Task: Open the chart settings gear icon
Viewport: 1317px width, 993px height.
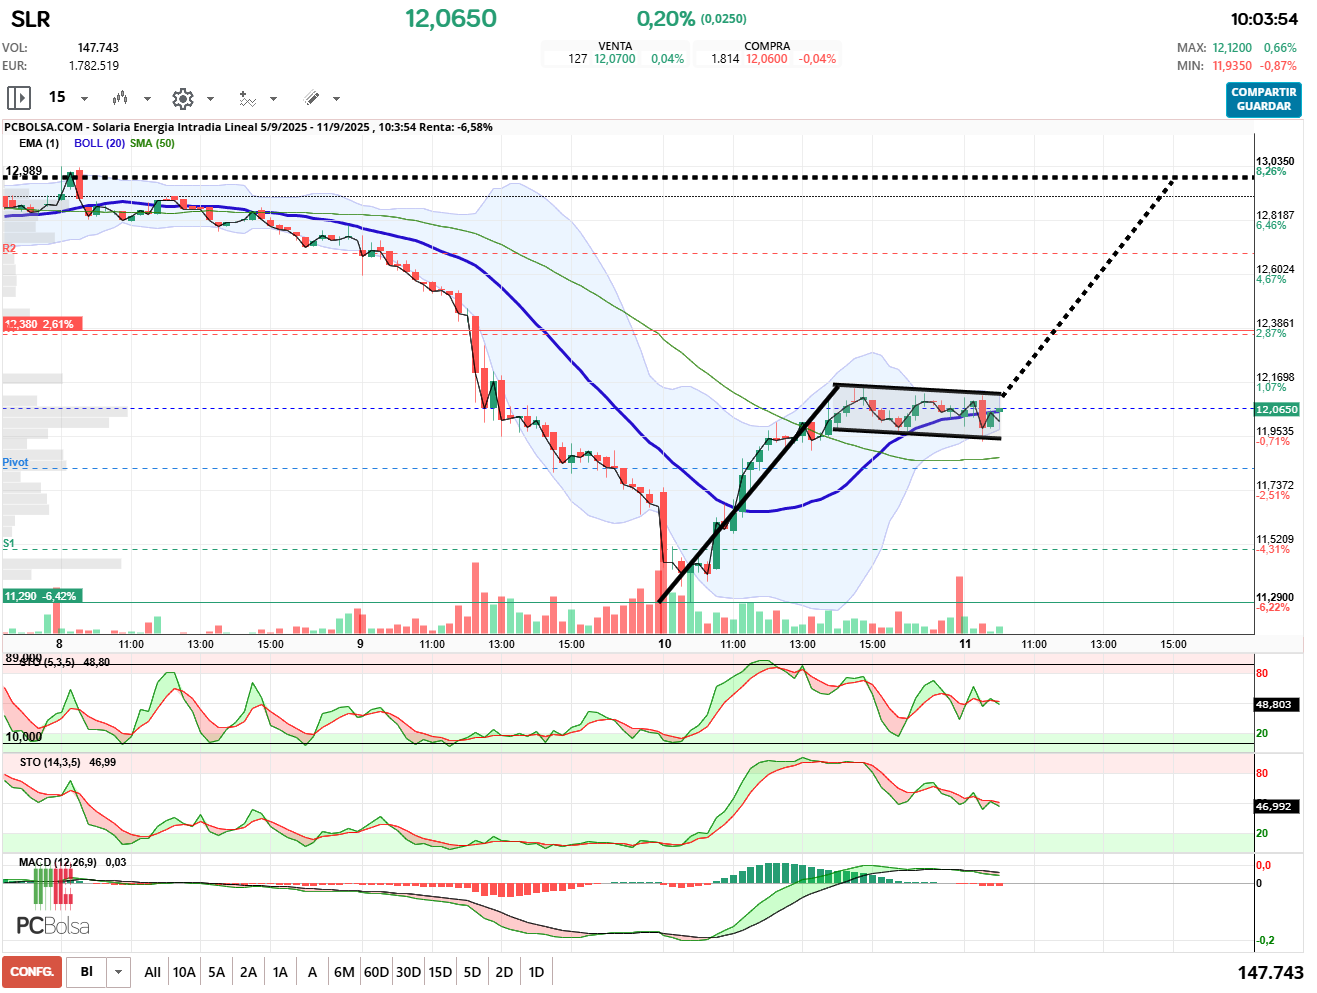Action: point(183,98)
